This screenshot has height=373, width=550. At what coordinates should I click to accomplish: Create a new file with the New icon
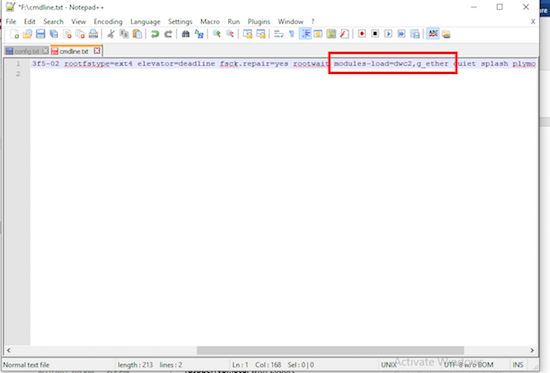tap(14, 34)
